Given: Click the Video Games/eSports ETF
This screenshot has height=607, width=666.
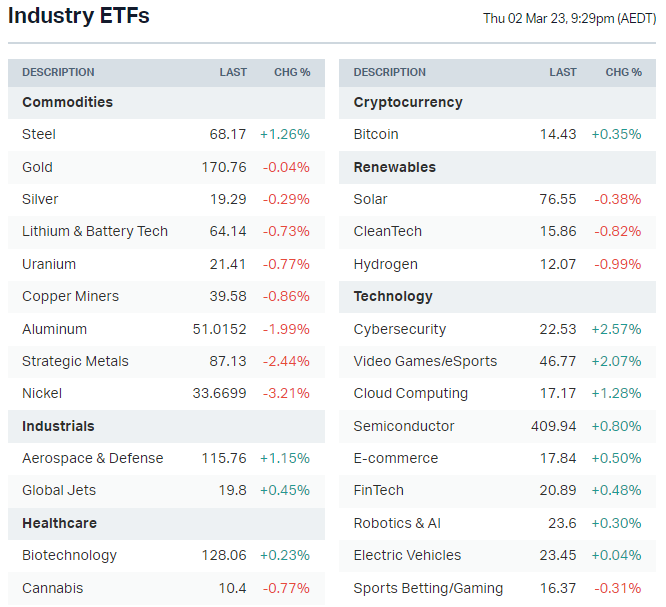Looking at the screenshot, I should tap(425, 361).
